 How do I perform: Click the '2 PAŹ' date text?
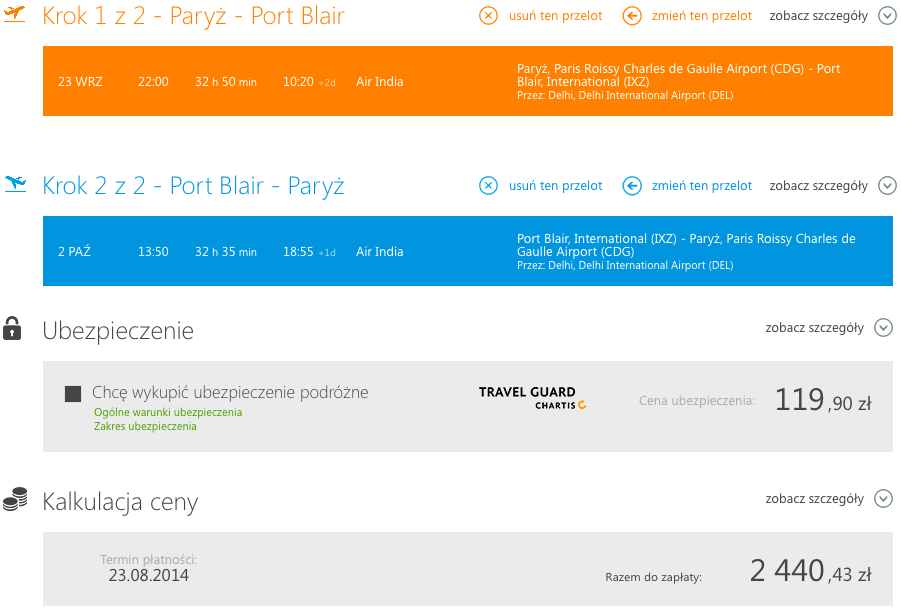(x=74, y=252)
